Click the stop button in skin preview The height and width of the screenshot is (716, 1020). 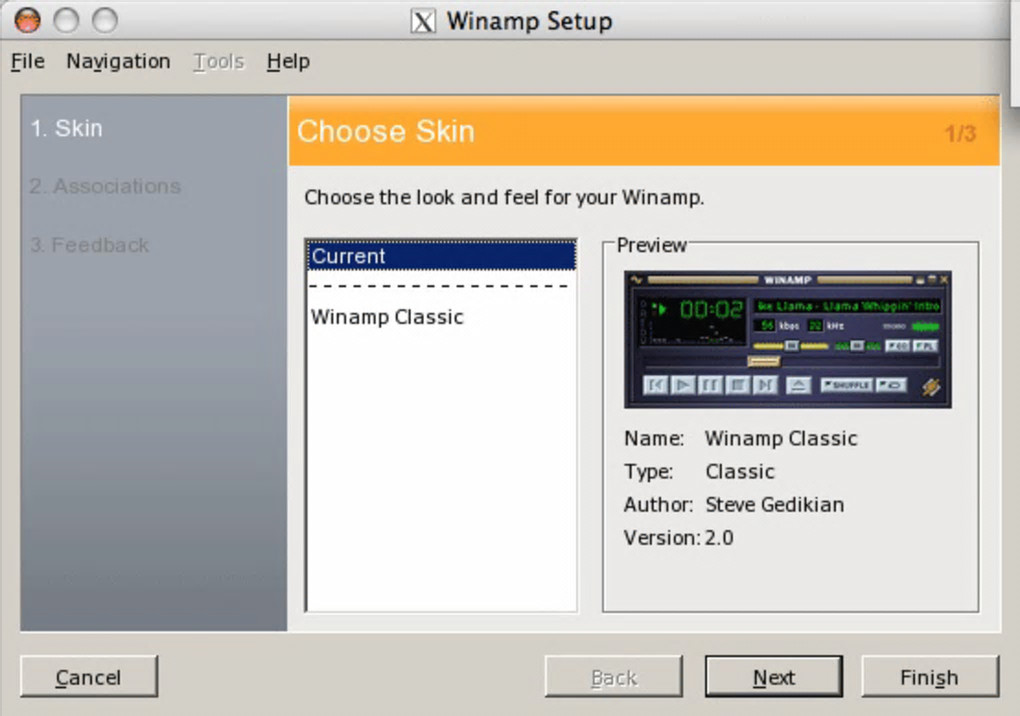pyautogui.click(x=738, y=385)
